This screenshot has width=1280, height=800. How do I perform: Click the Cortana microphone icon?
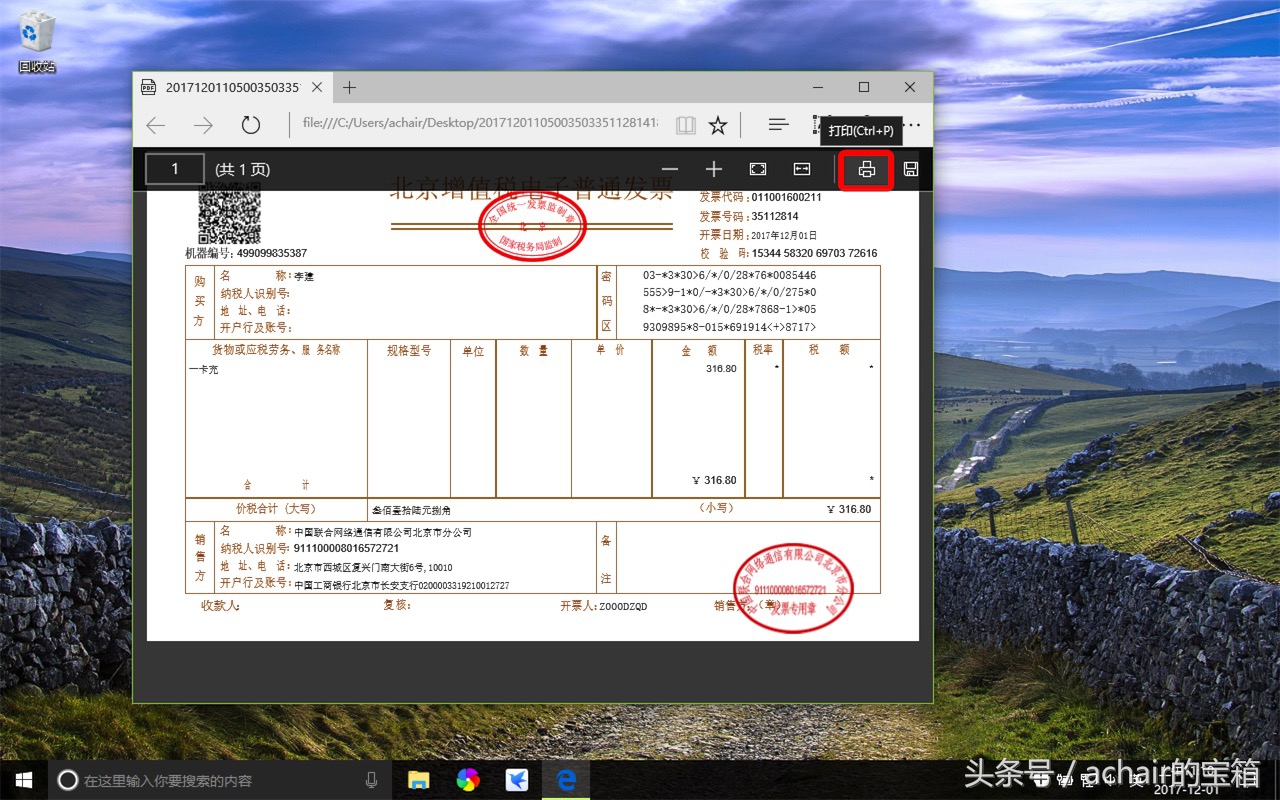(372, 780)
